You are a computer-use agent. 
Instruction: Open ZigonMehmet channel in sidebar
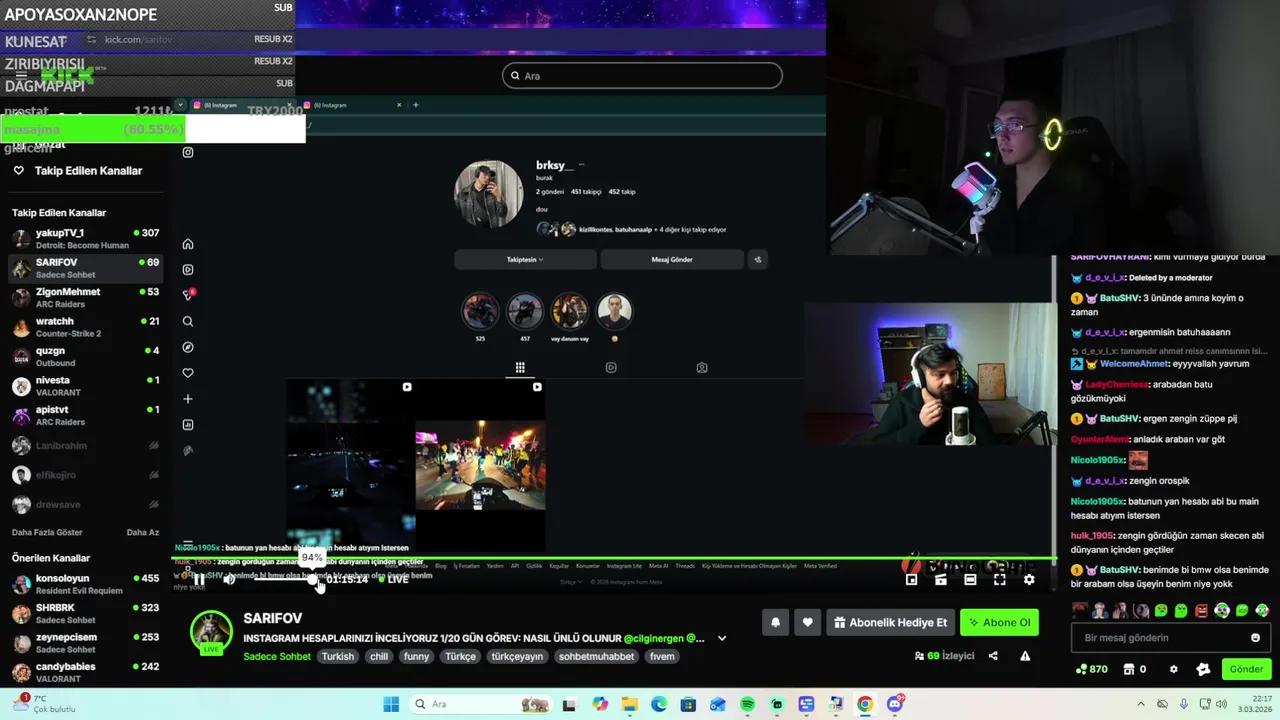[x=85, y=297]
